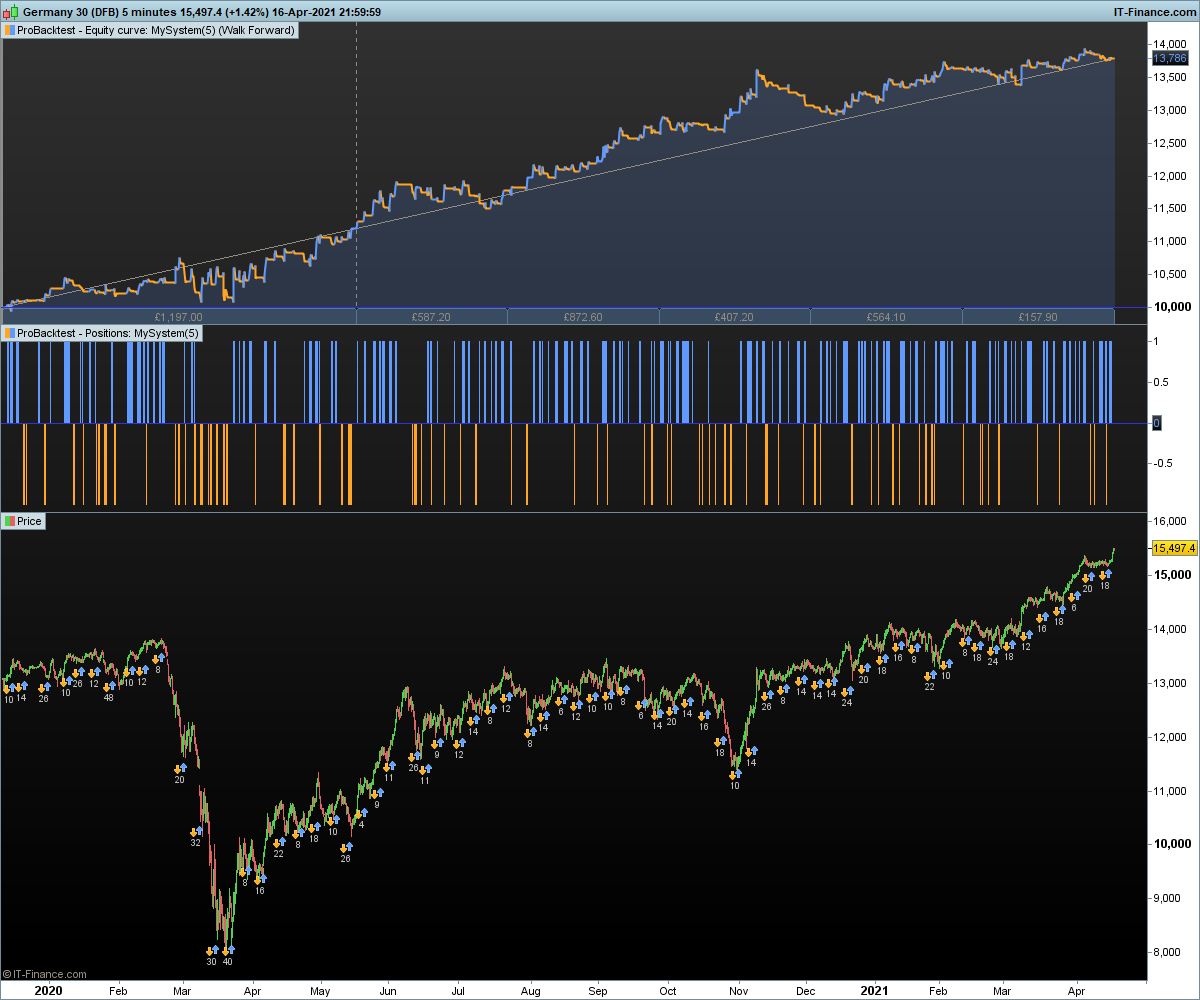Select the walk-forward segment £872.60
This screenshot has width=1200, height=1000.
tap(583, 316)
